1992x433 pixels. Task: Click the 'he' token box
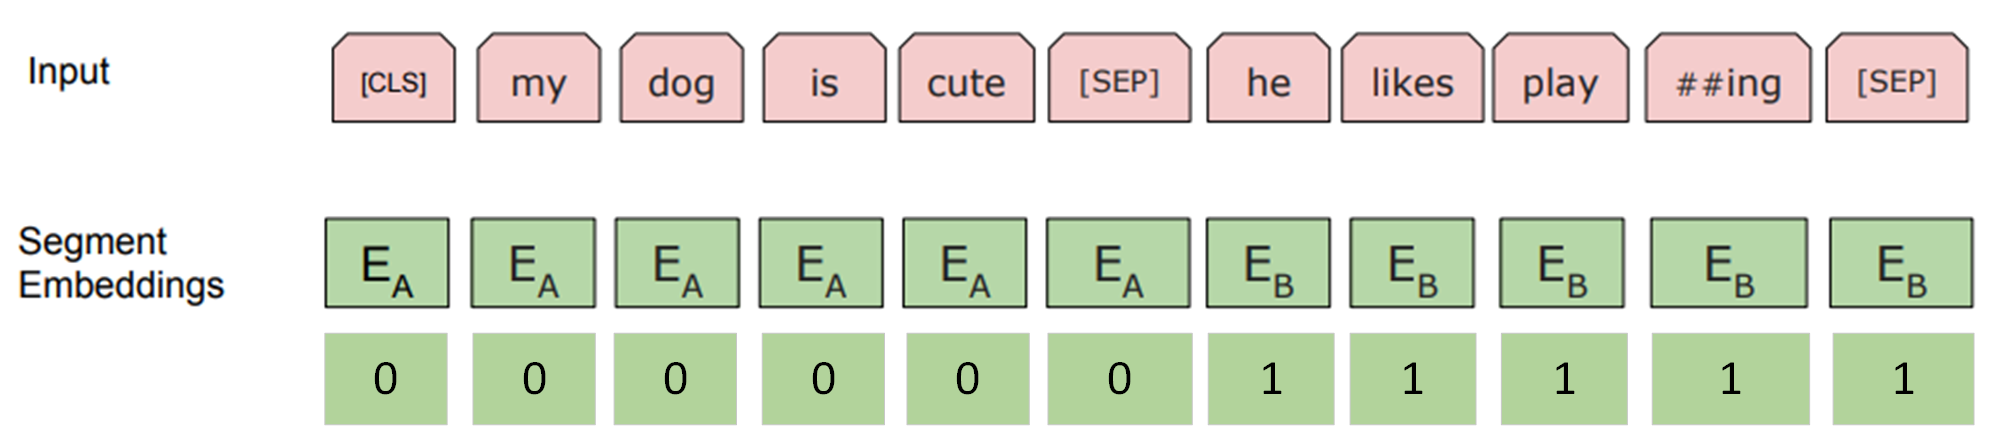pos(1268,79)
